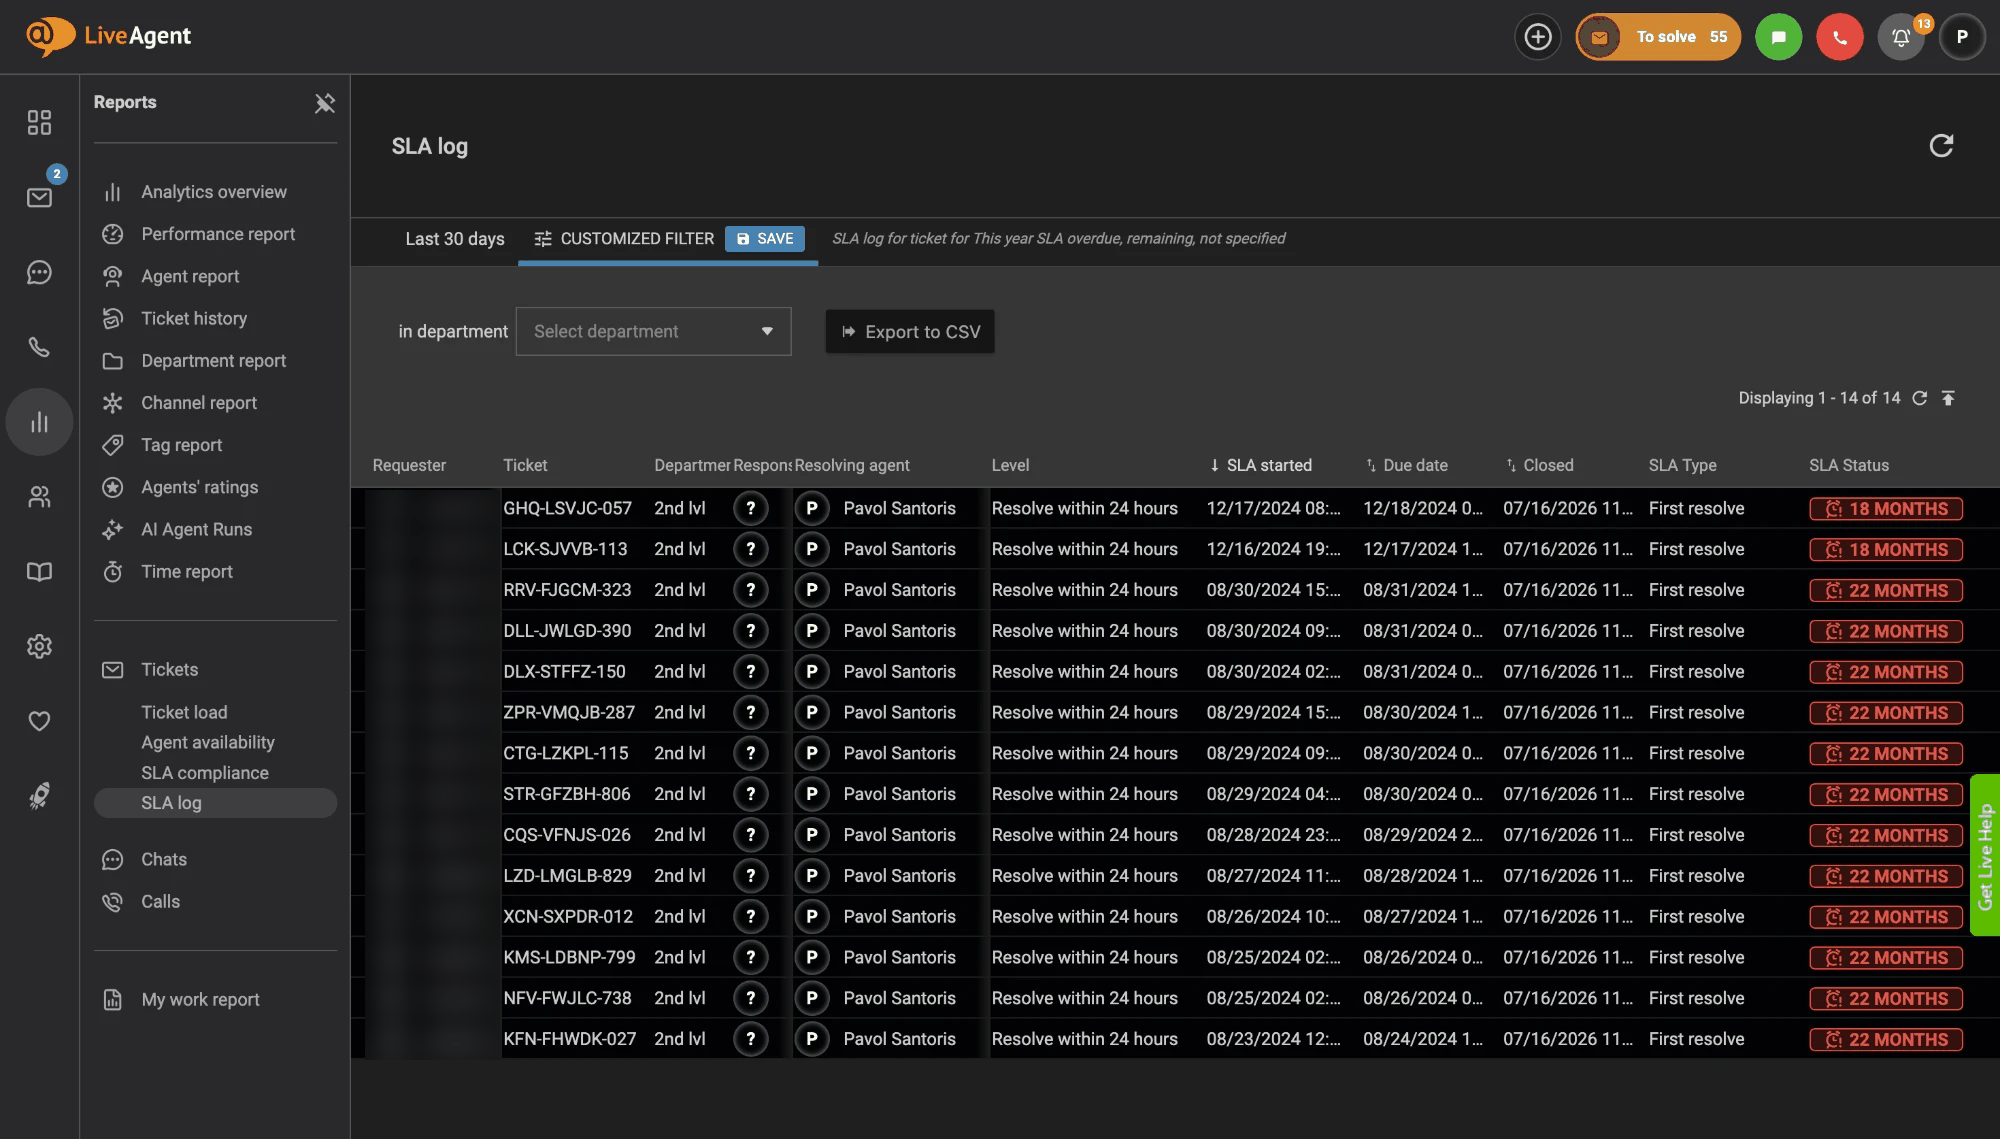The image size is (2000, 1139).
Task: Unpin the Reports side panel
Action: point(324,103)
